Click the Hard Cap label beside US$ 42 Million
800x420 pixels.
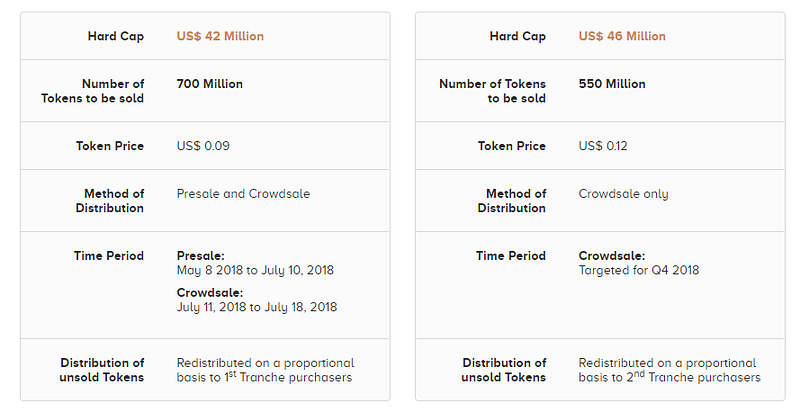116,36
